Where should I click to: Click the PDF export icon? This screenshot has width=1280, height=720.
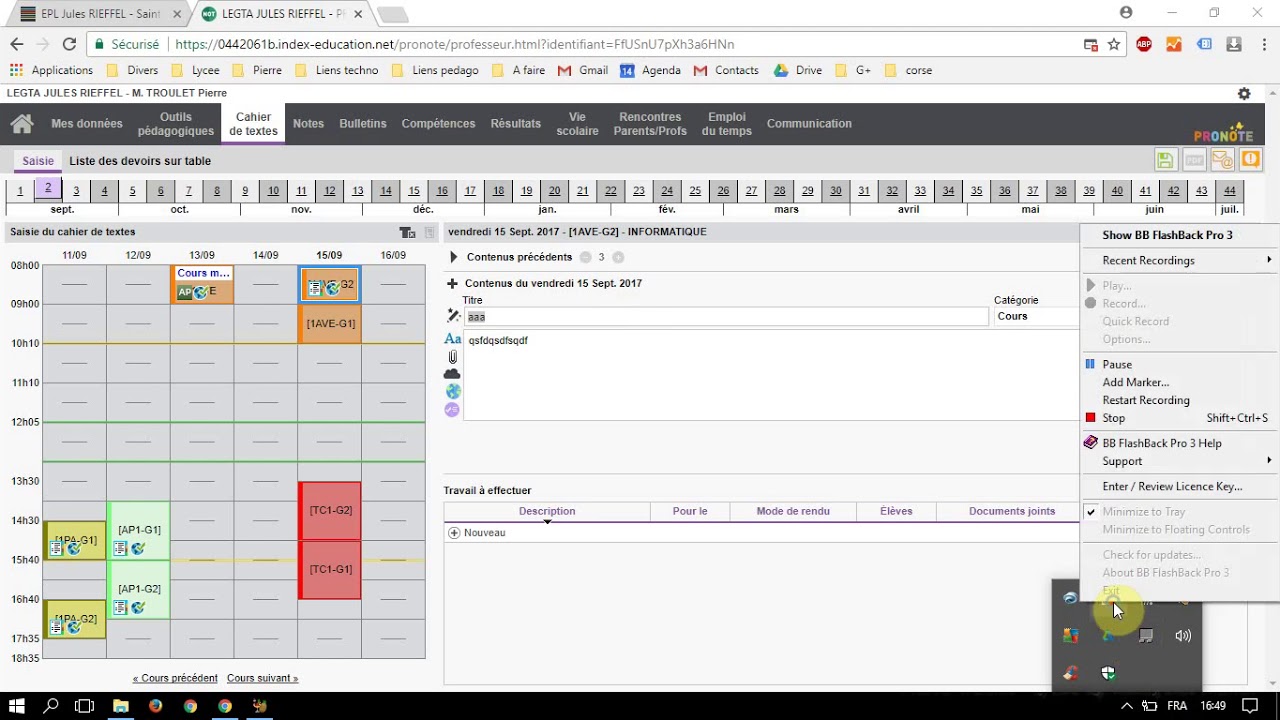point(1193,160)
